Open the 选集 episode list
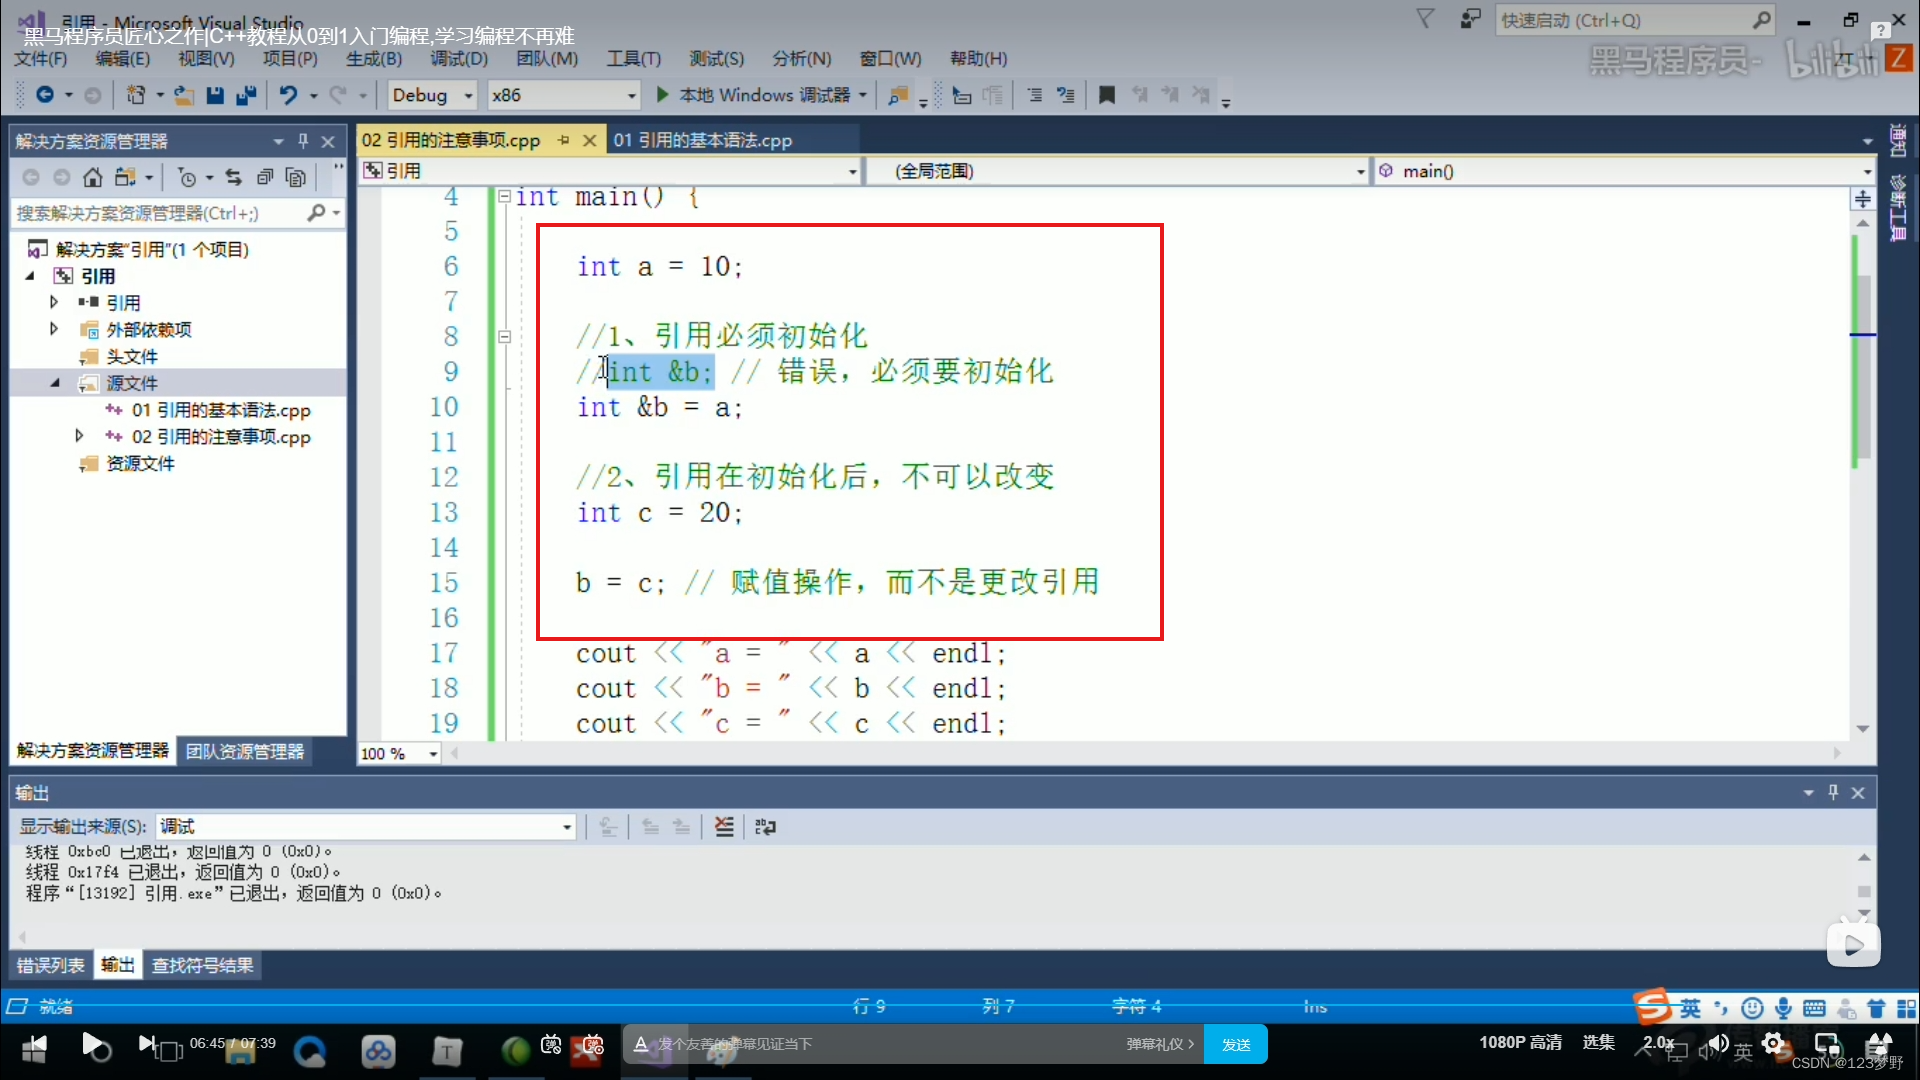1920x1080 pixels. tap(1598, 1042)
